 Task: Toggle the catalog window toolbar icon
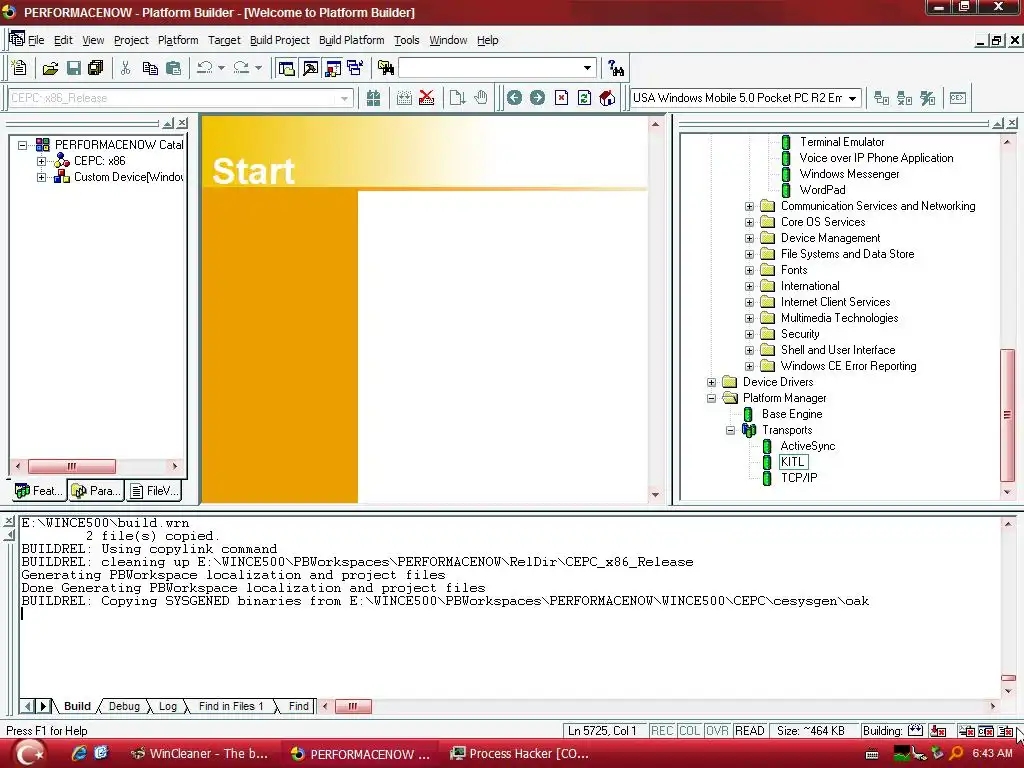pyautogui.click(x=333, y=68)
